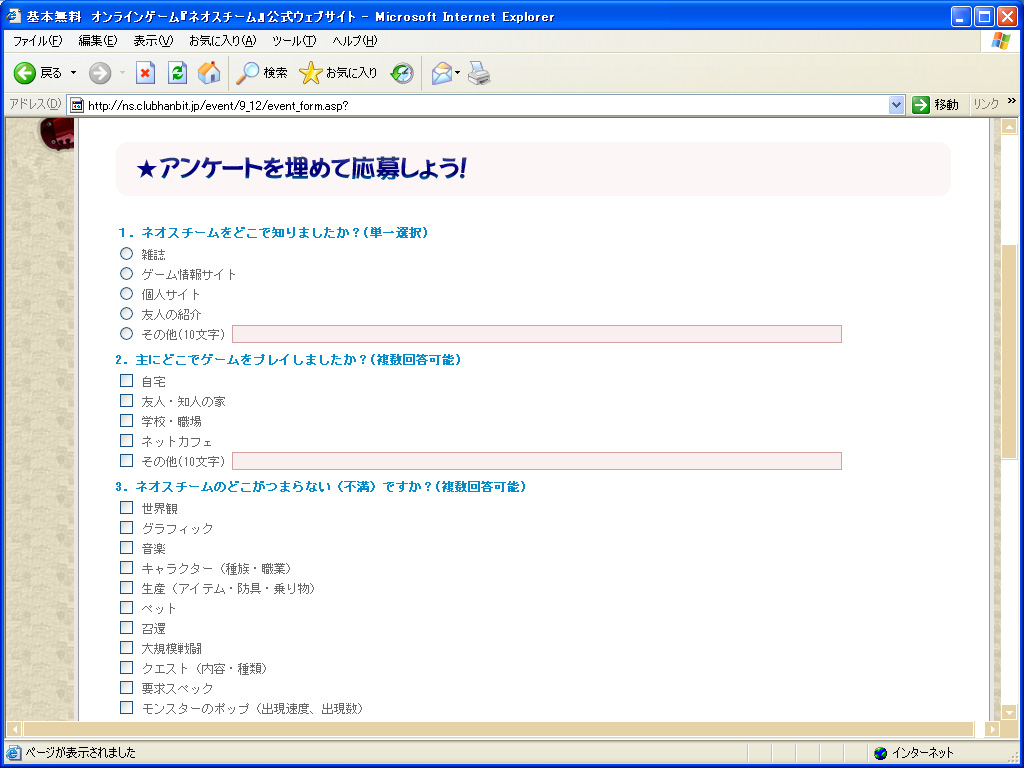Open the Mail icon dropdown arrow
The height and width of the screenshot is (768, 1024).
coord(457,73)
